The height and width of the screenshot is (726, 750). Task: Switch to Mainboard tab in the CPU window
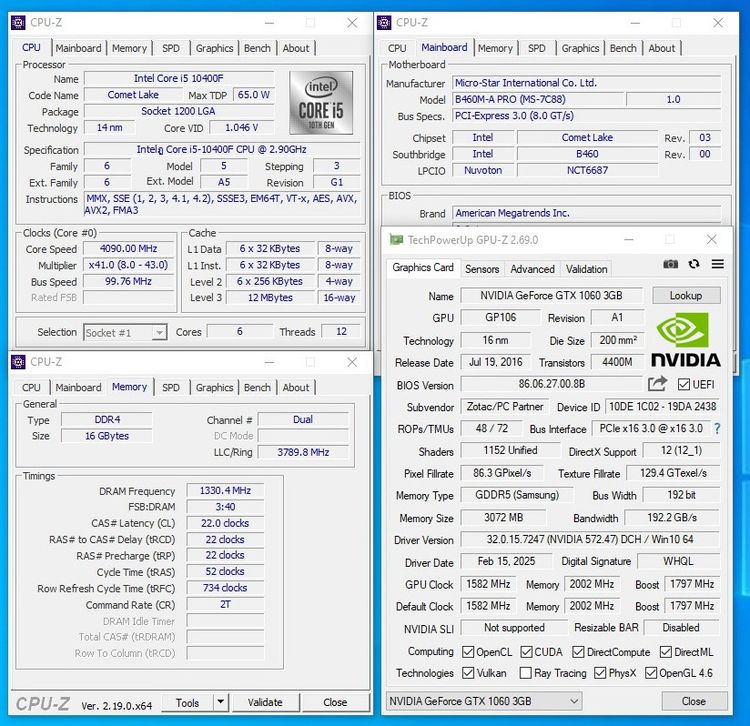[78, 48]
